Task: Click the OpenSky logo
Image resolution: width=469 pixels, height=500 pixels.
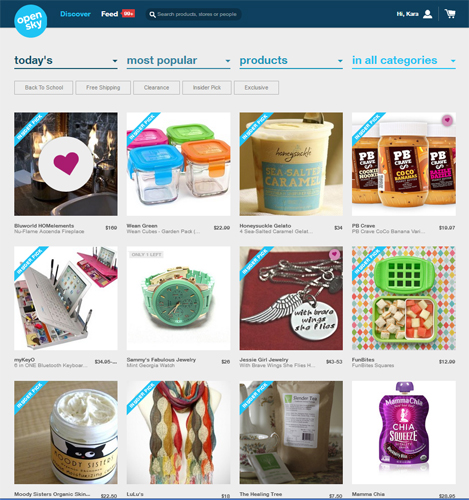Action: tap(31, 21)
